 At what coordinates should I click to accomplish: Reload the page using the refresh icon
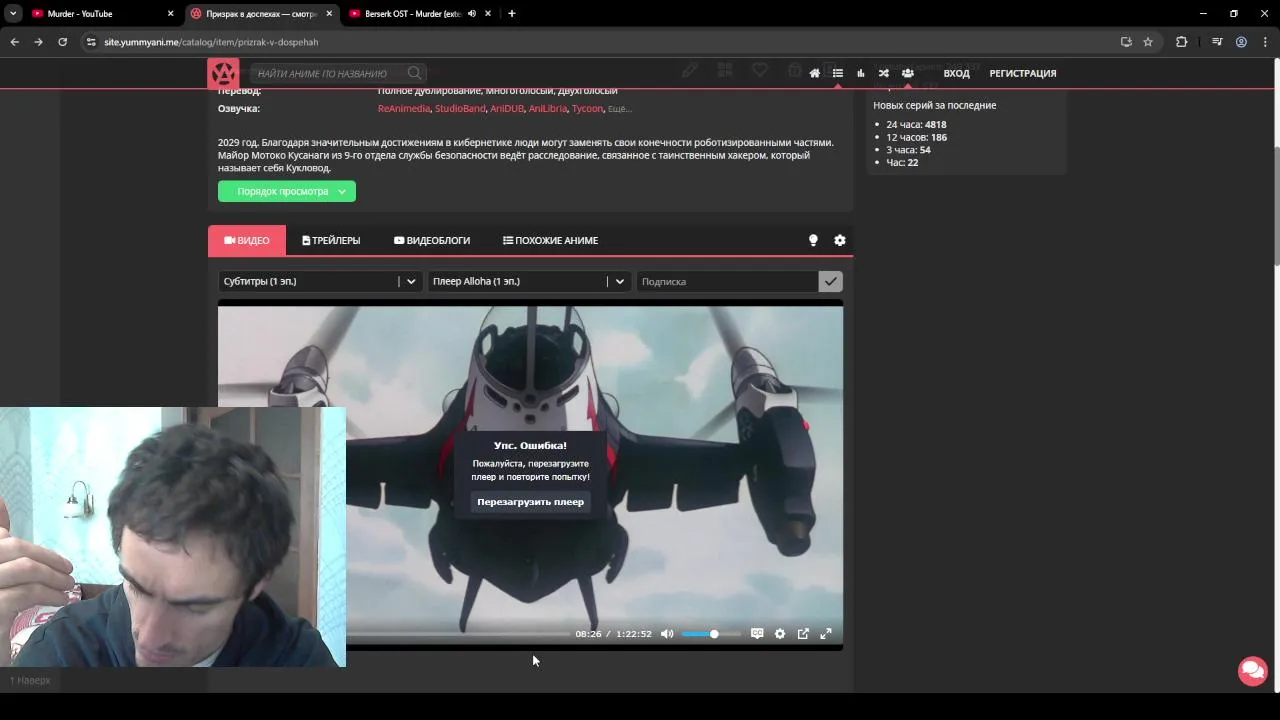click(x=62, y=42)
